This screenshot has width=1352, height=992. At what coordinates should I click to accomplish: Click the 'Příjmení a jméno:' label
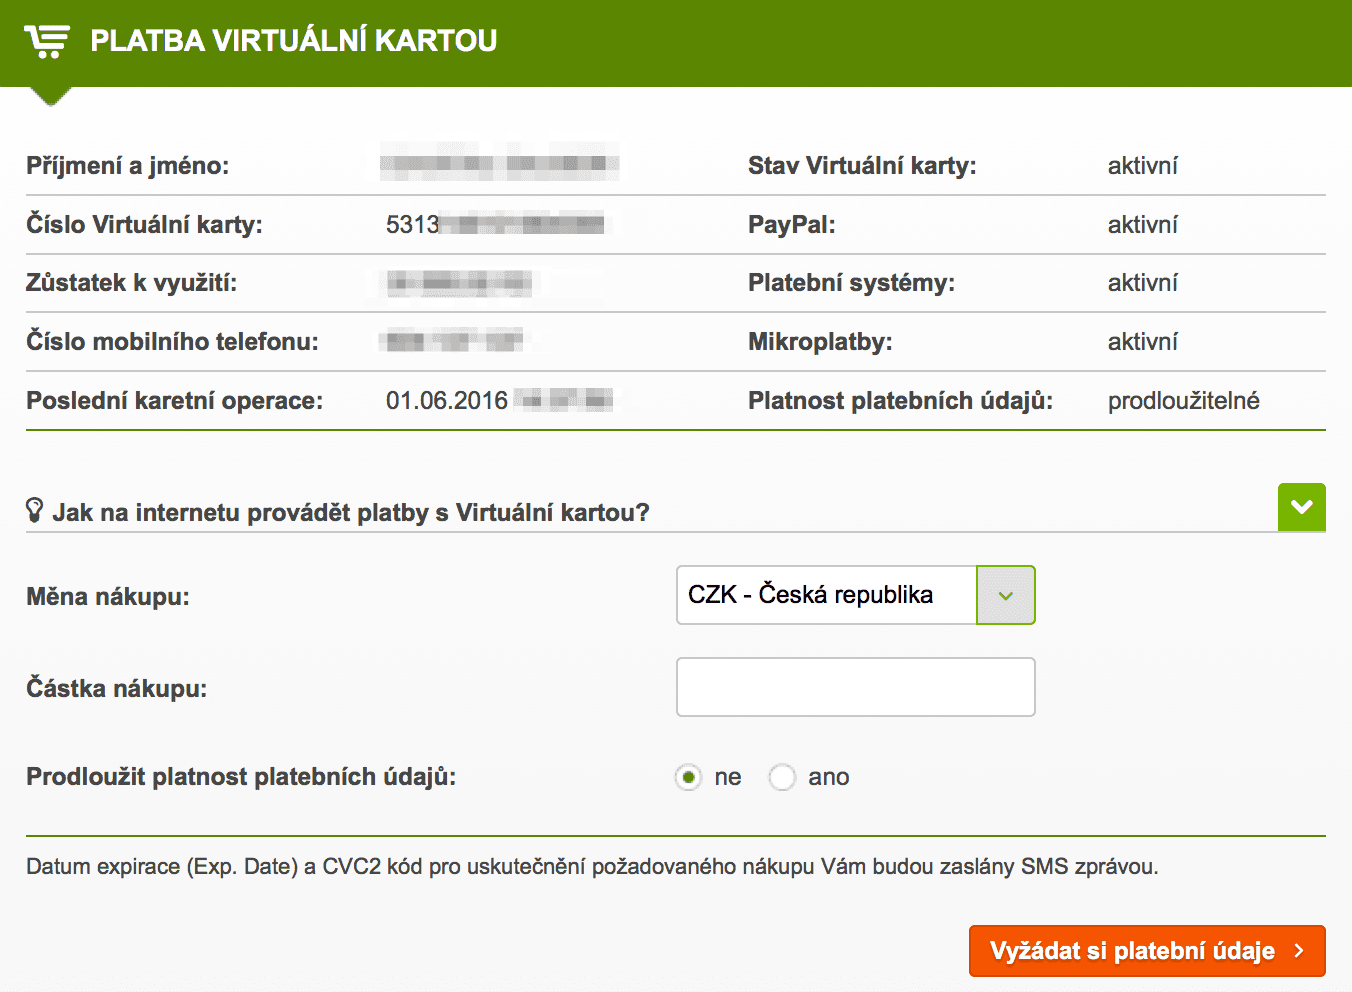click(128, 166)
